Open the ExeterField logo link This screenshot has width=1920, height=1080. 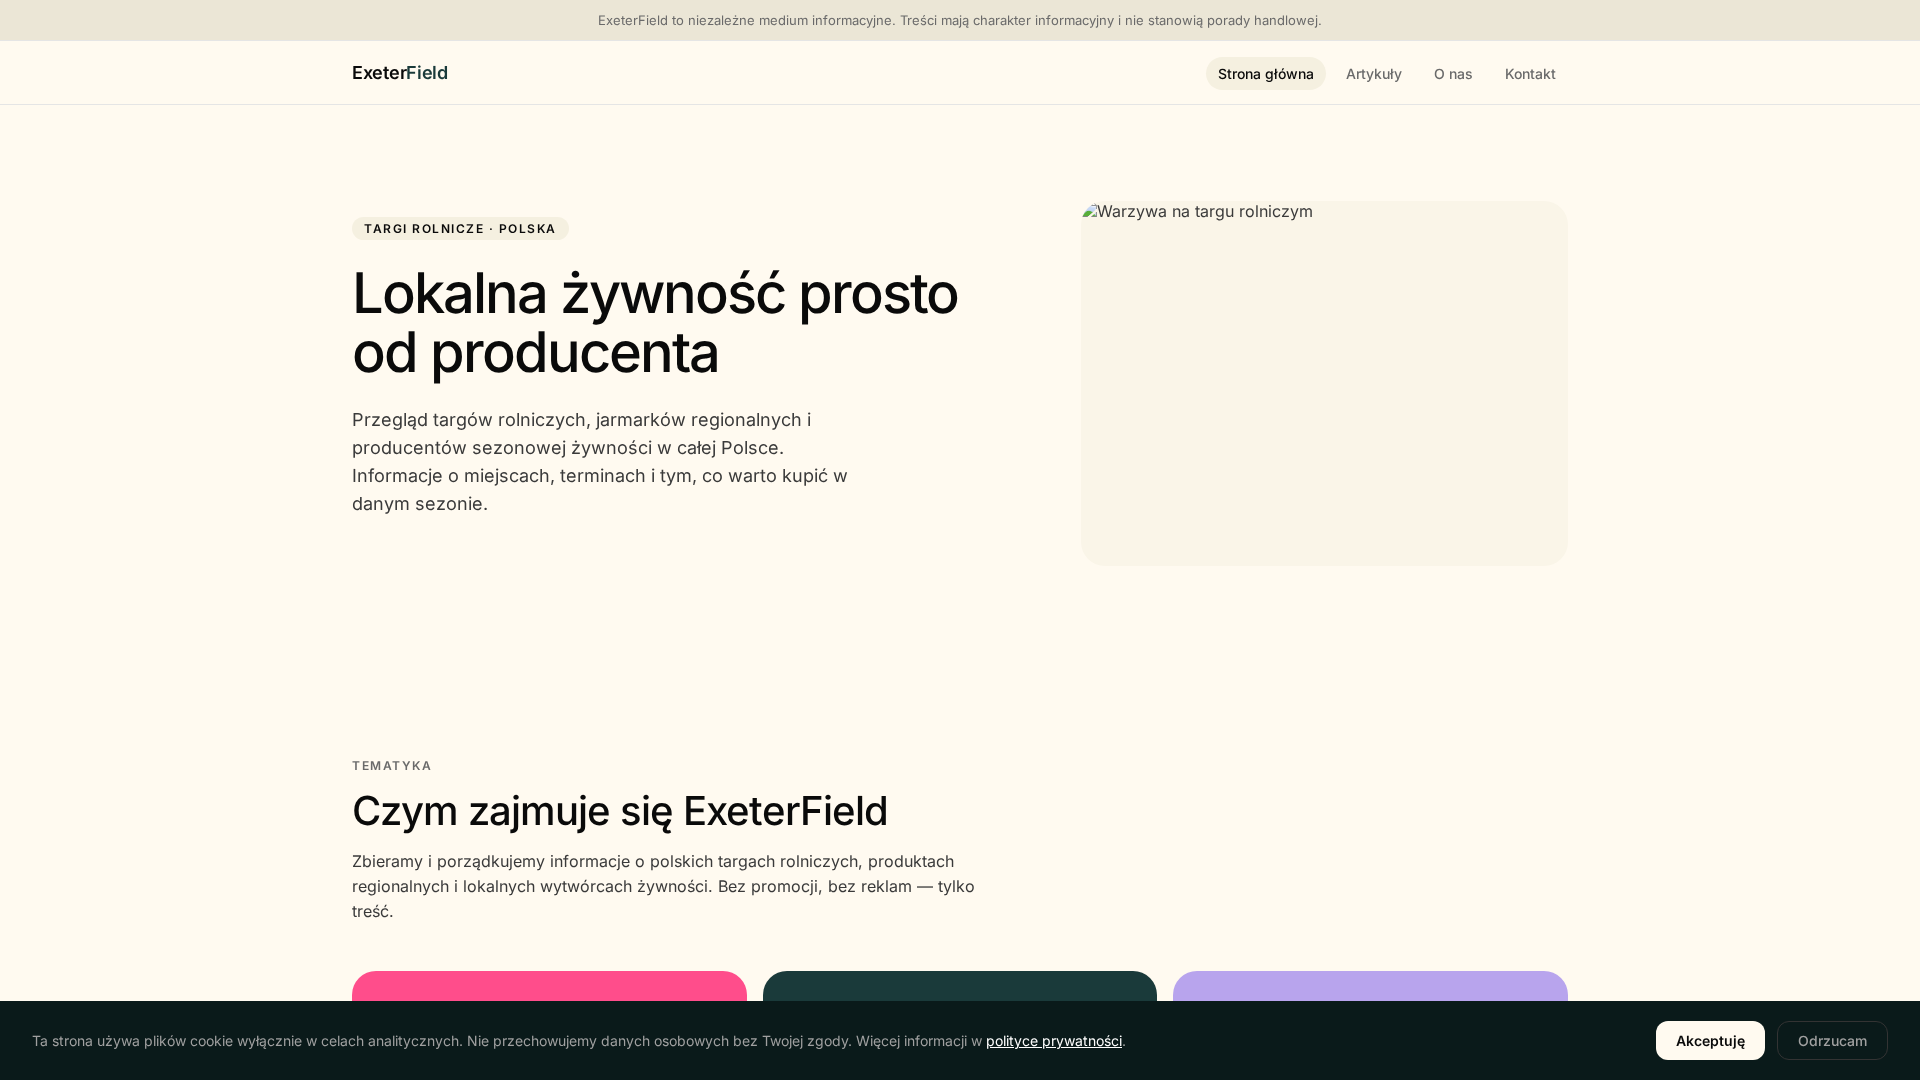coord(400,73)
